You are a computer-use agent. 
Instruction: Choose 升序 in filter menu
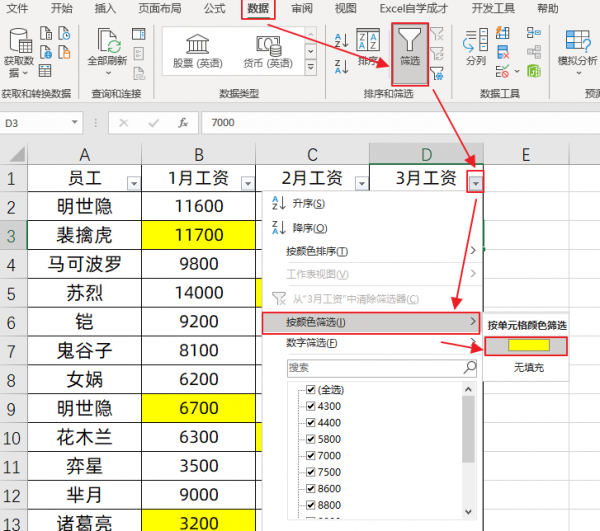(x=372, y=204)
